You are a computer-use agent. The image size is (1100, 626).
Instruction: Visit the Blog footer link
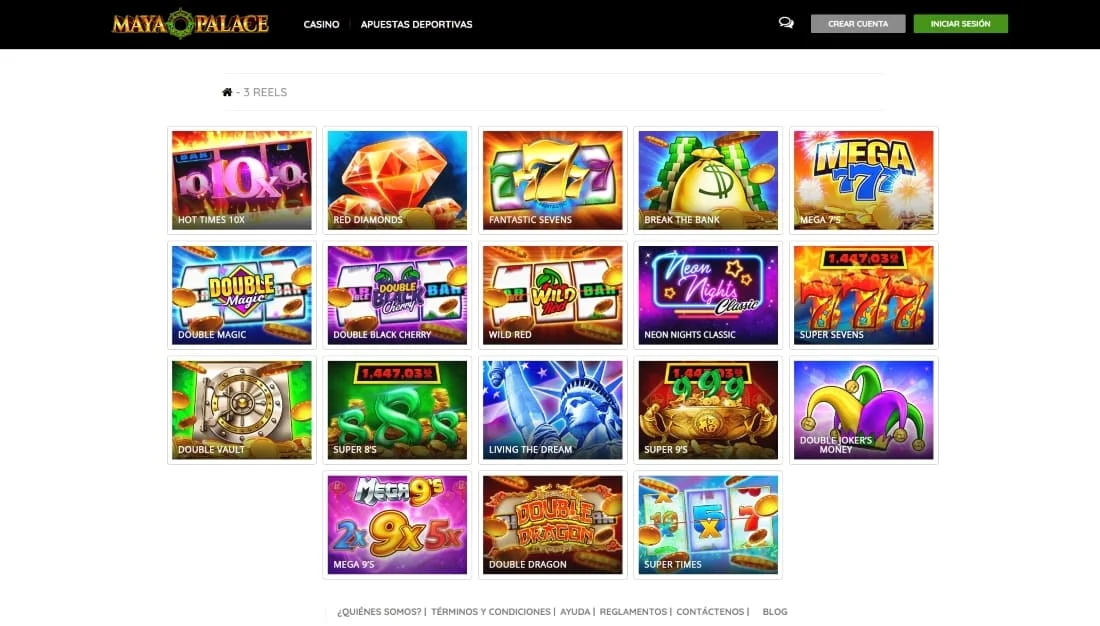click(x=774, y=612)
